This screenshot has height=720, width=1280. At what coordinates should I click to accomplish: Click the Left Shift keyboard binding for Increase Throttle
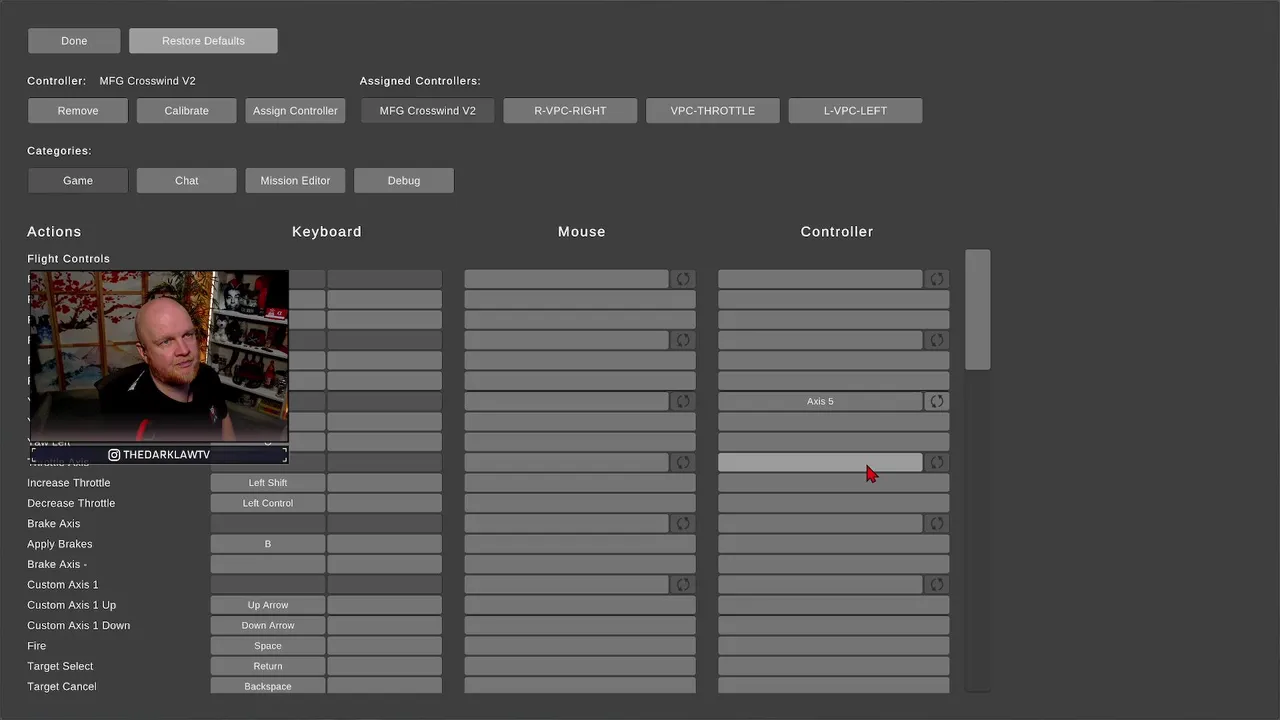click(268, 482)
